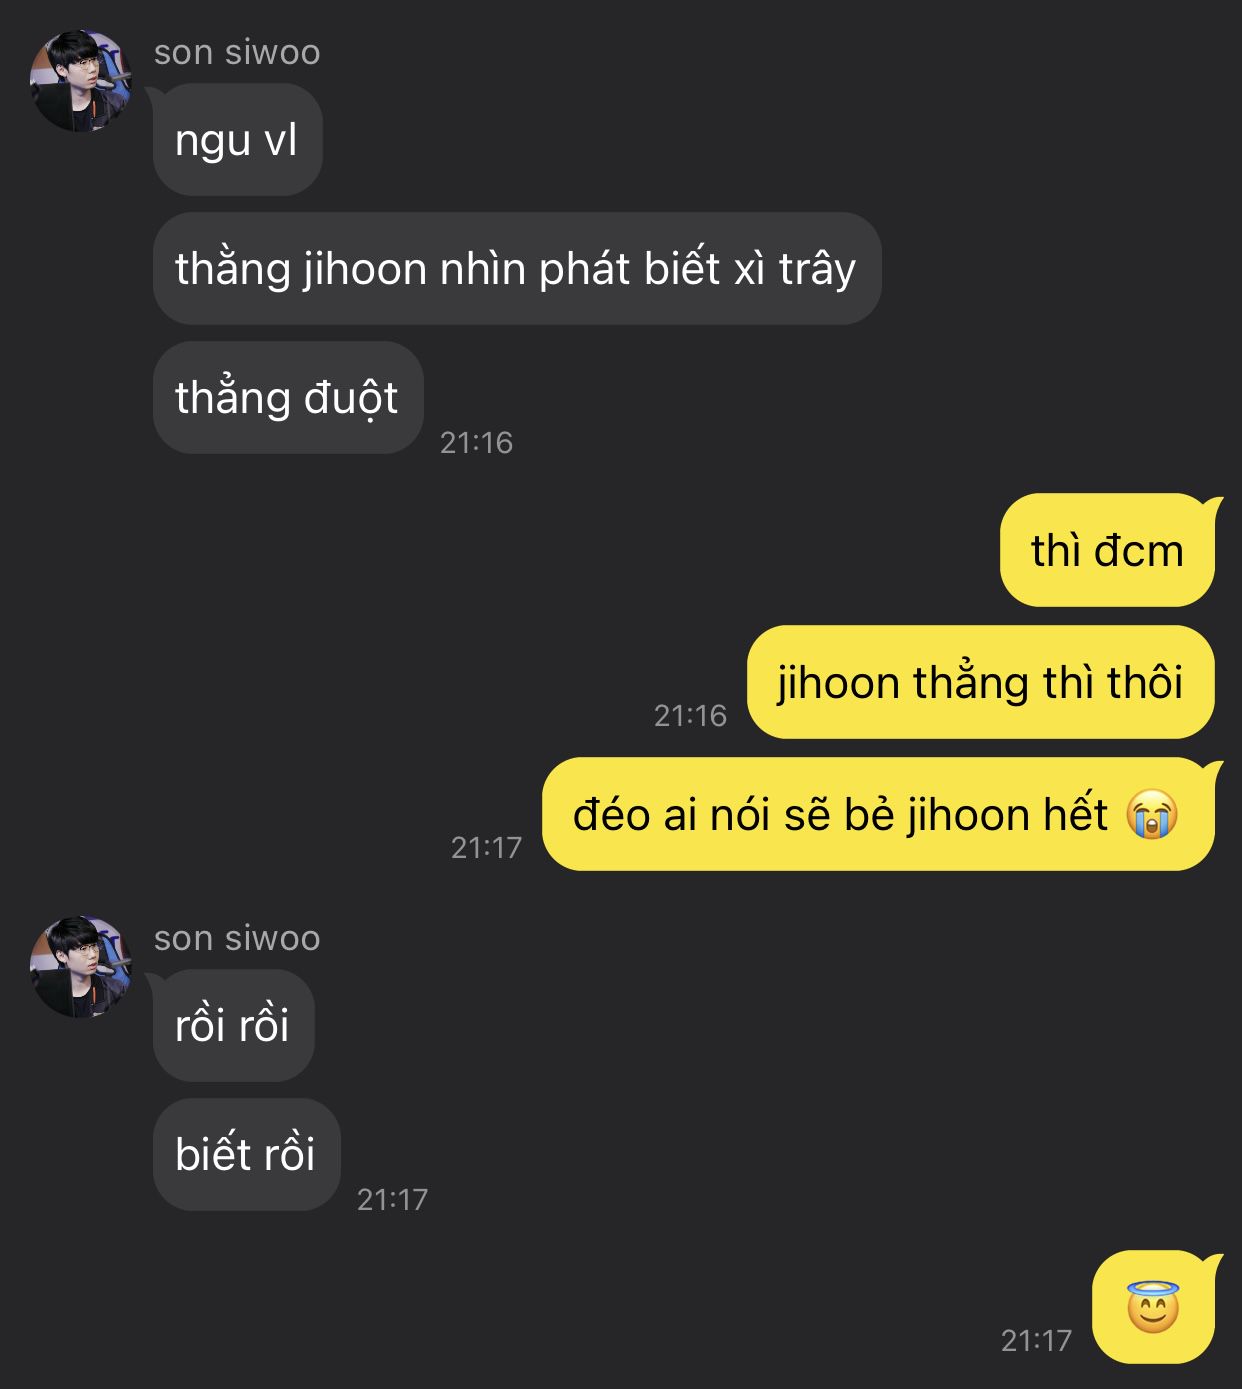
Task: Select the "ngu vl" message bubble
Action: pyautogui.click(x=237, y=140)
